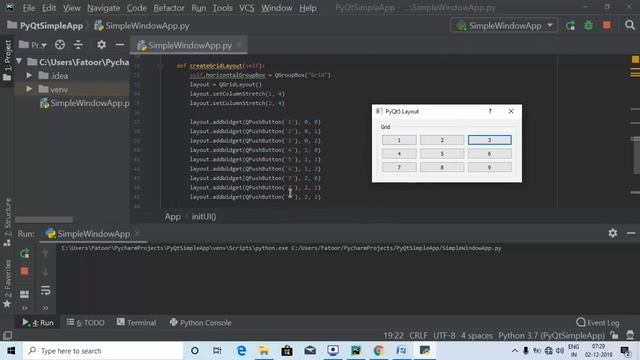Click the Type here to search box

point(103,351)
